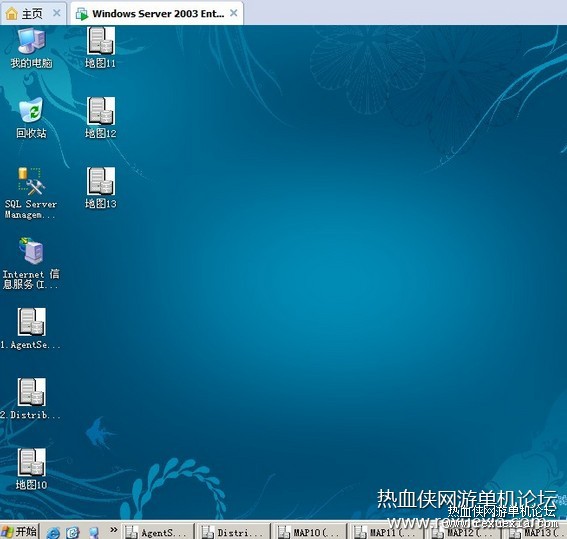Select the 2.Distrib... desktop shortcut
This screenshot has width=567, height=539.
click(x=31, y=399)
